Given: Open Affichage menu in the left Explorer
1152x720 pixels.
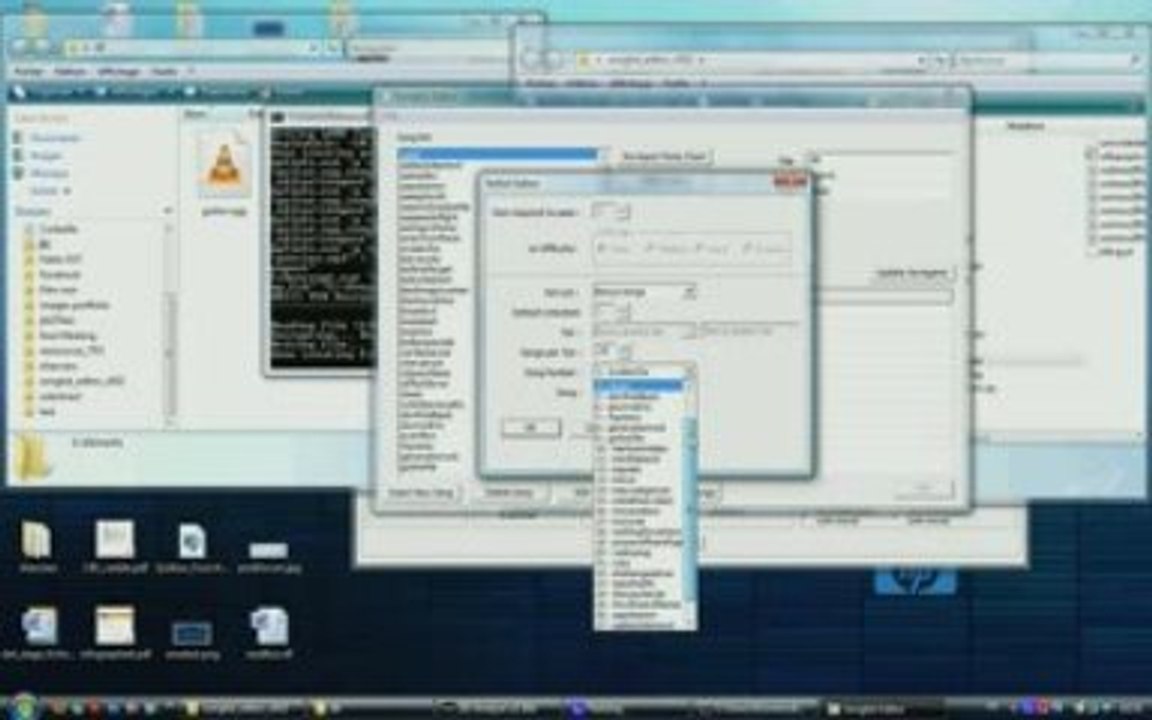Looking at the screenshot, I should click(x=118, y=71).
